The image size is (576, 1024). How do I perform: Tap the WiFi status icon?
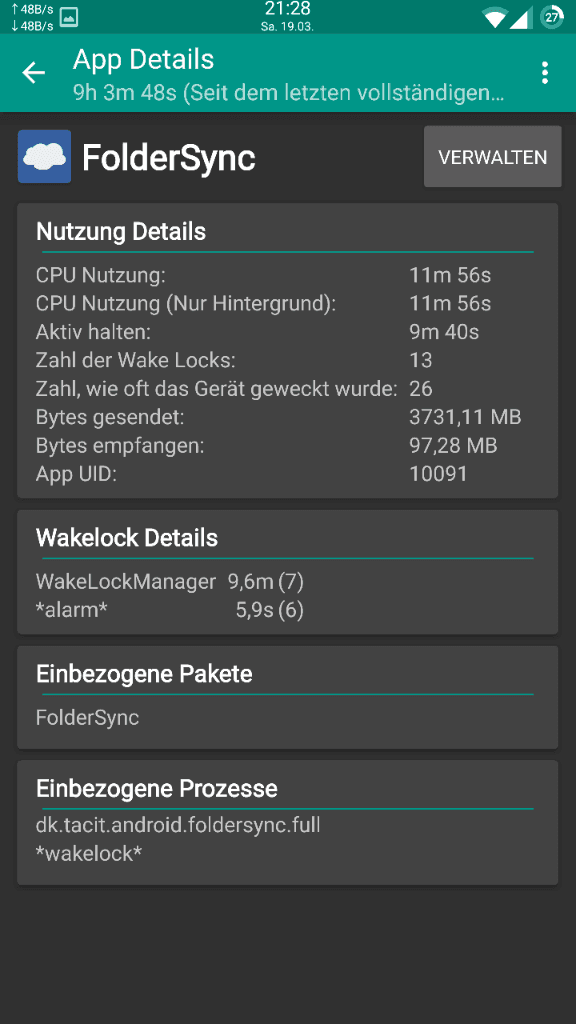click(494, 17)
